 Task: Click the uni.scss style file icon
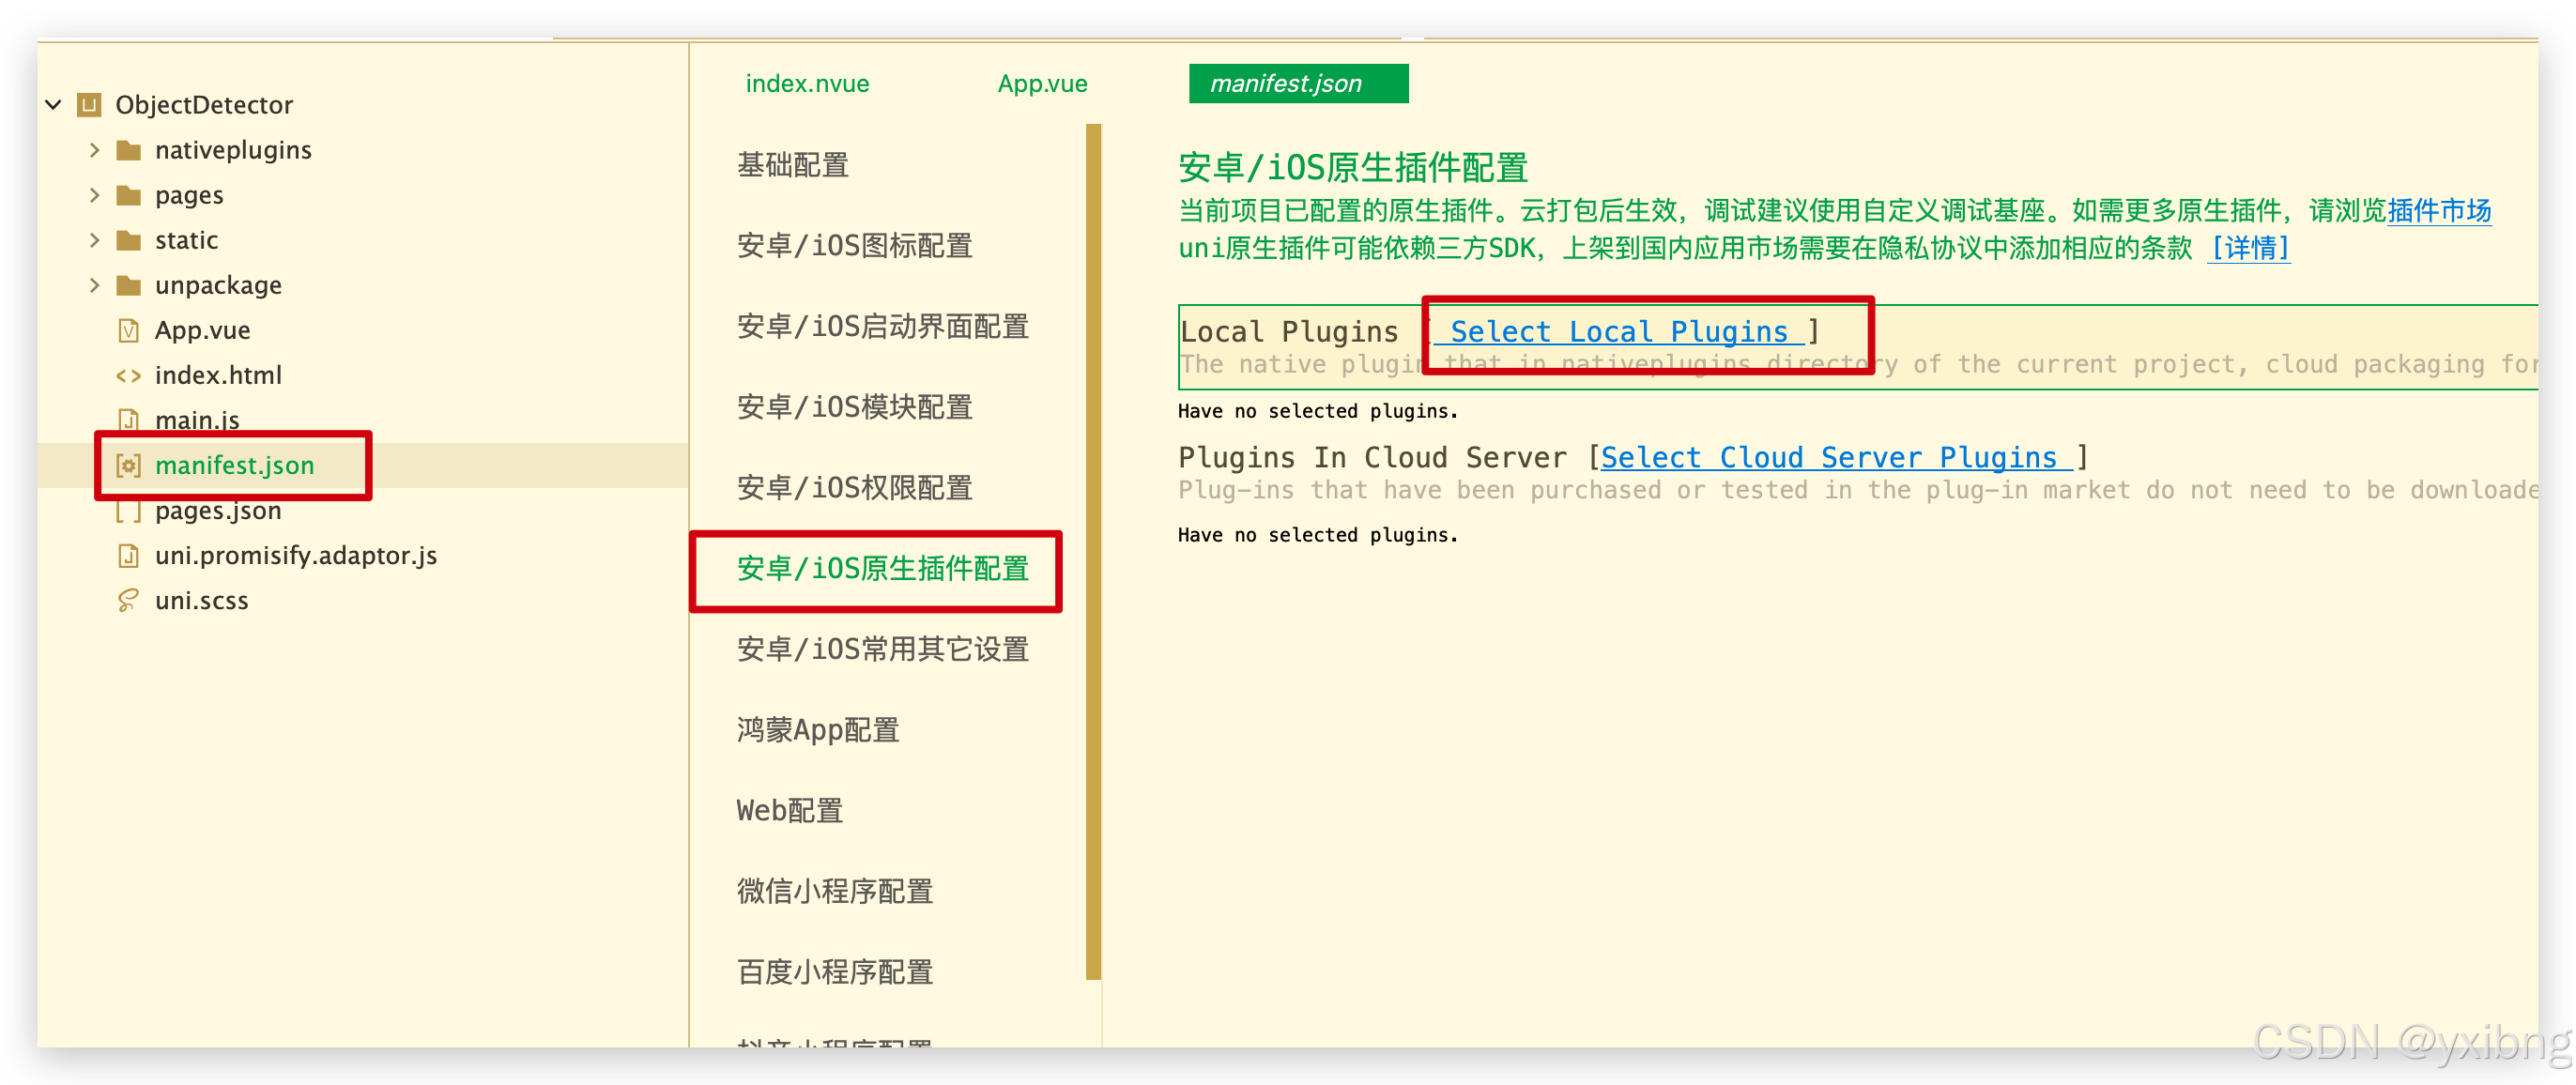[x=128, y=600]
